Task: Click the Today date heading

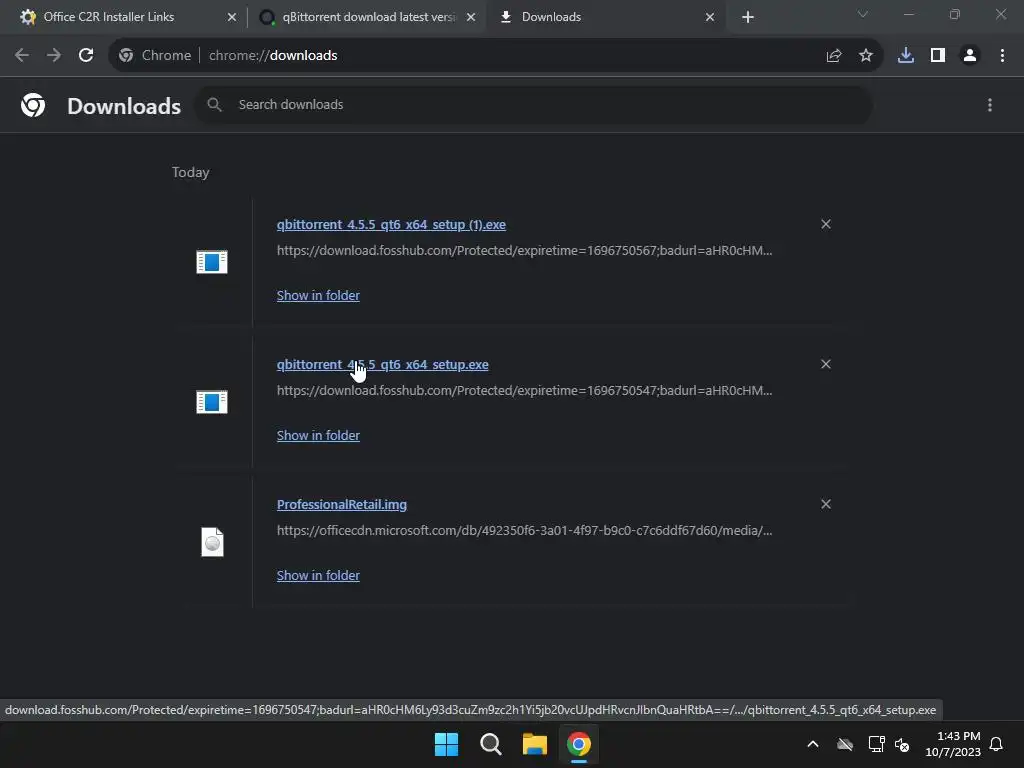Action: click(x=191, y=172)
